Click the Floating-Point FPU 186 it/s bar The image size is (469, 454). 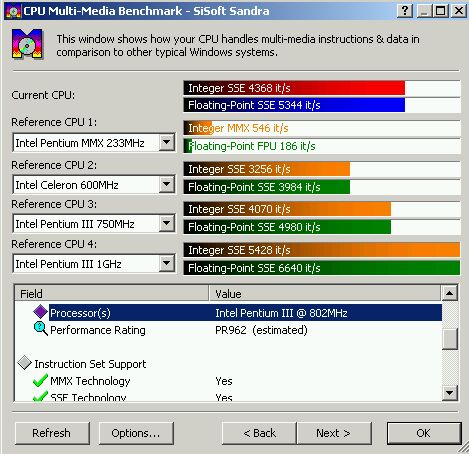322,146
